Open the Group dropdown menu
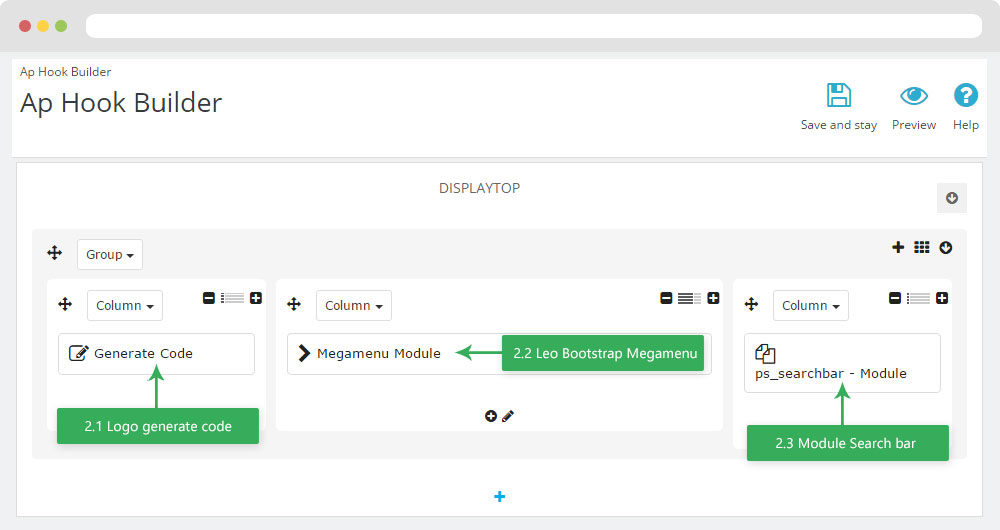 110,254
